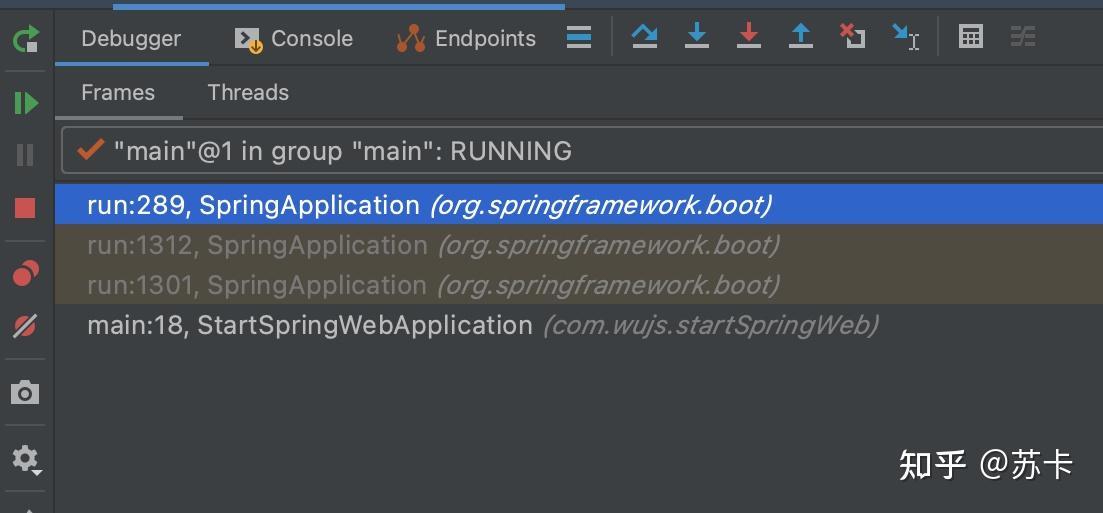Screen dimensions: 1103x513
Task: Step over to next line
Action: click(644, 36)
